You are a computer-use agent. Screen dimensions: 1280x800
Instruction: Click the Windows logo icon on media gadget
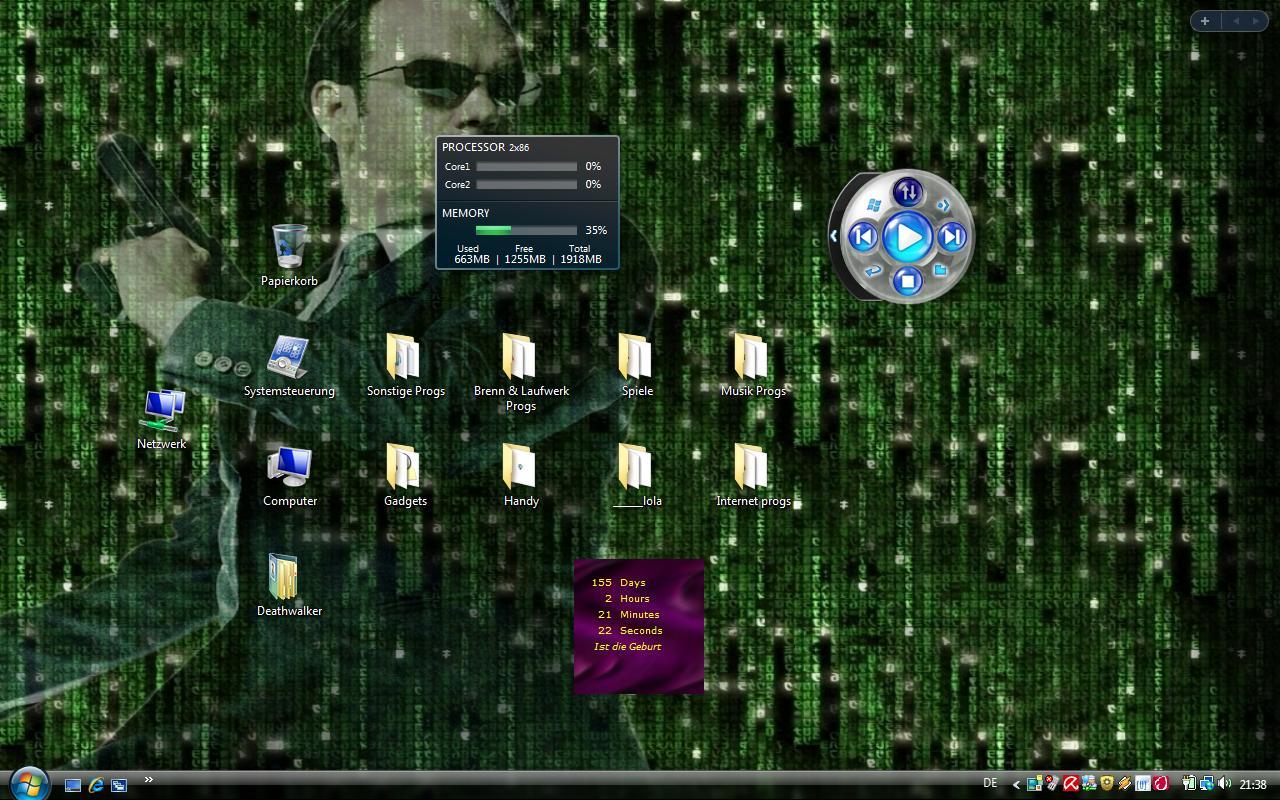click(x=873, y=204)
